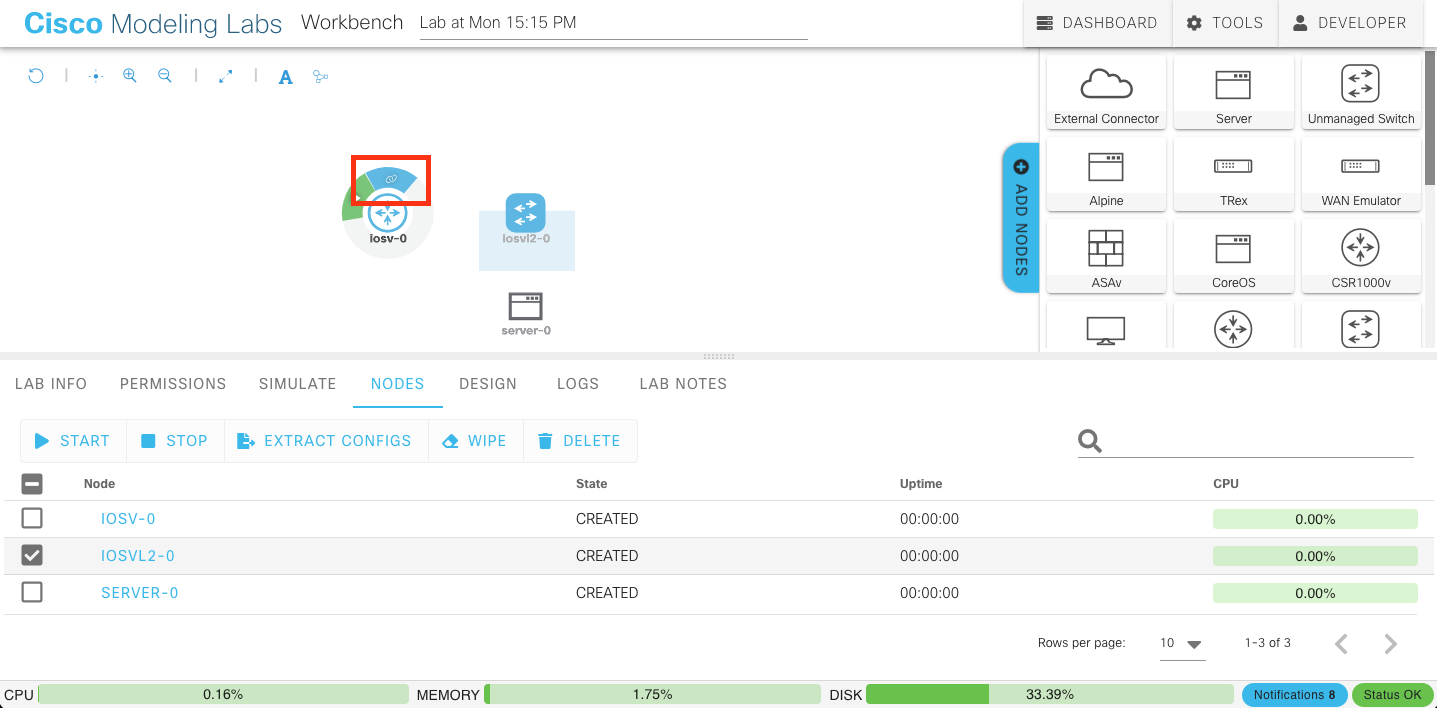
Task: Switch to the LAB INFO tab
Action: coord(51,384)
